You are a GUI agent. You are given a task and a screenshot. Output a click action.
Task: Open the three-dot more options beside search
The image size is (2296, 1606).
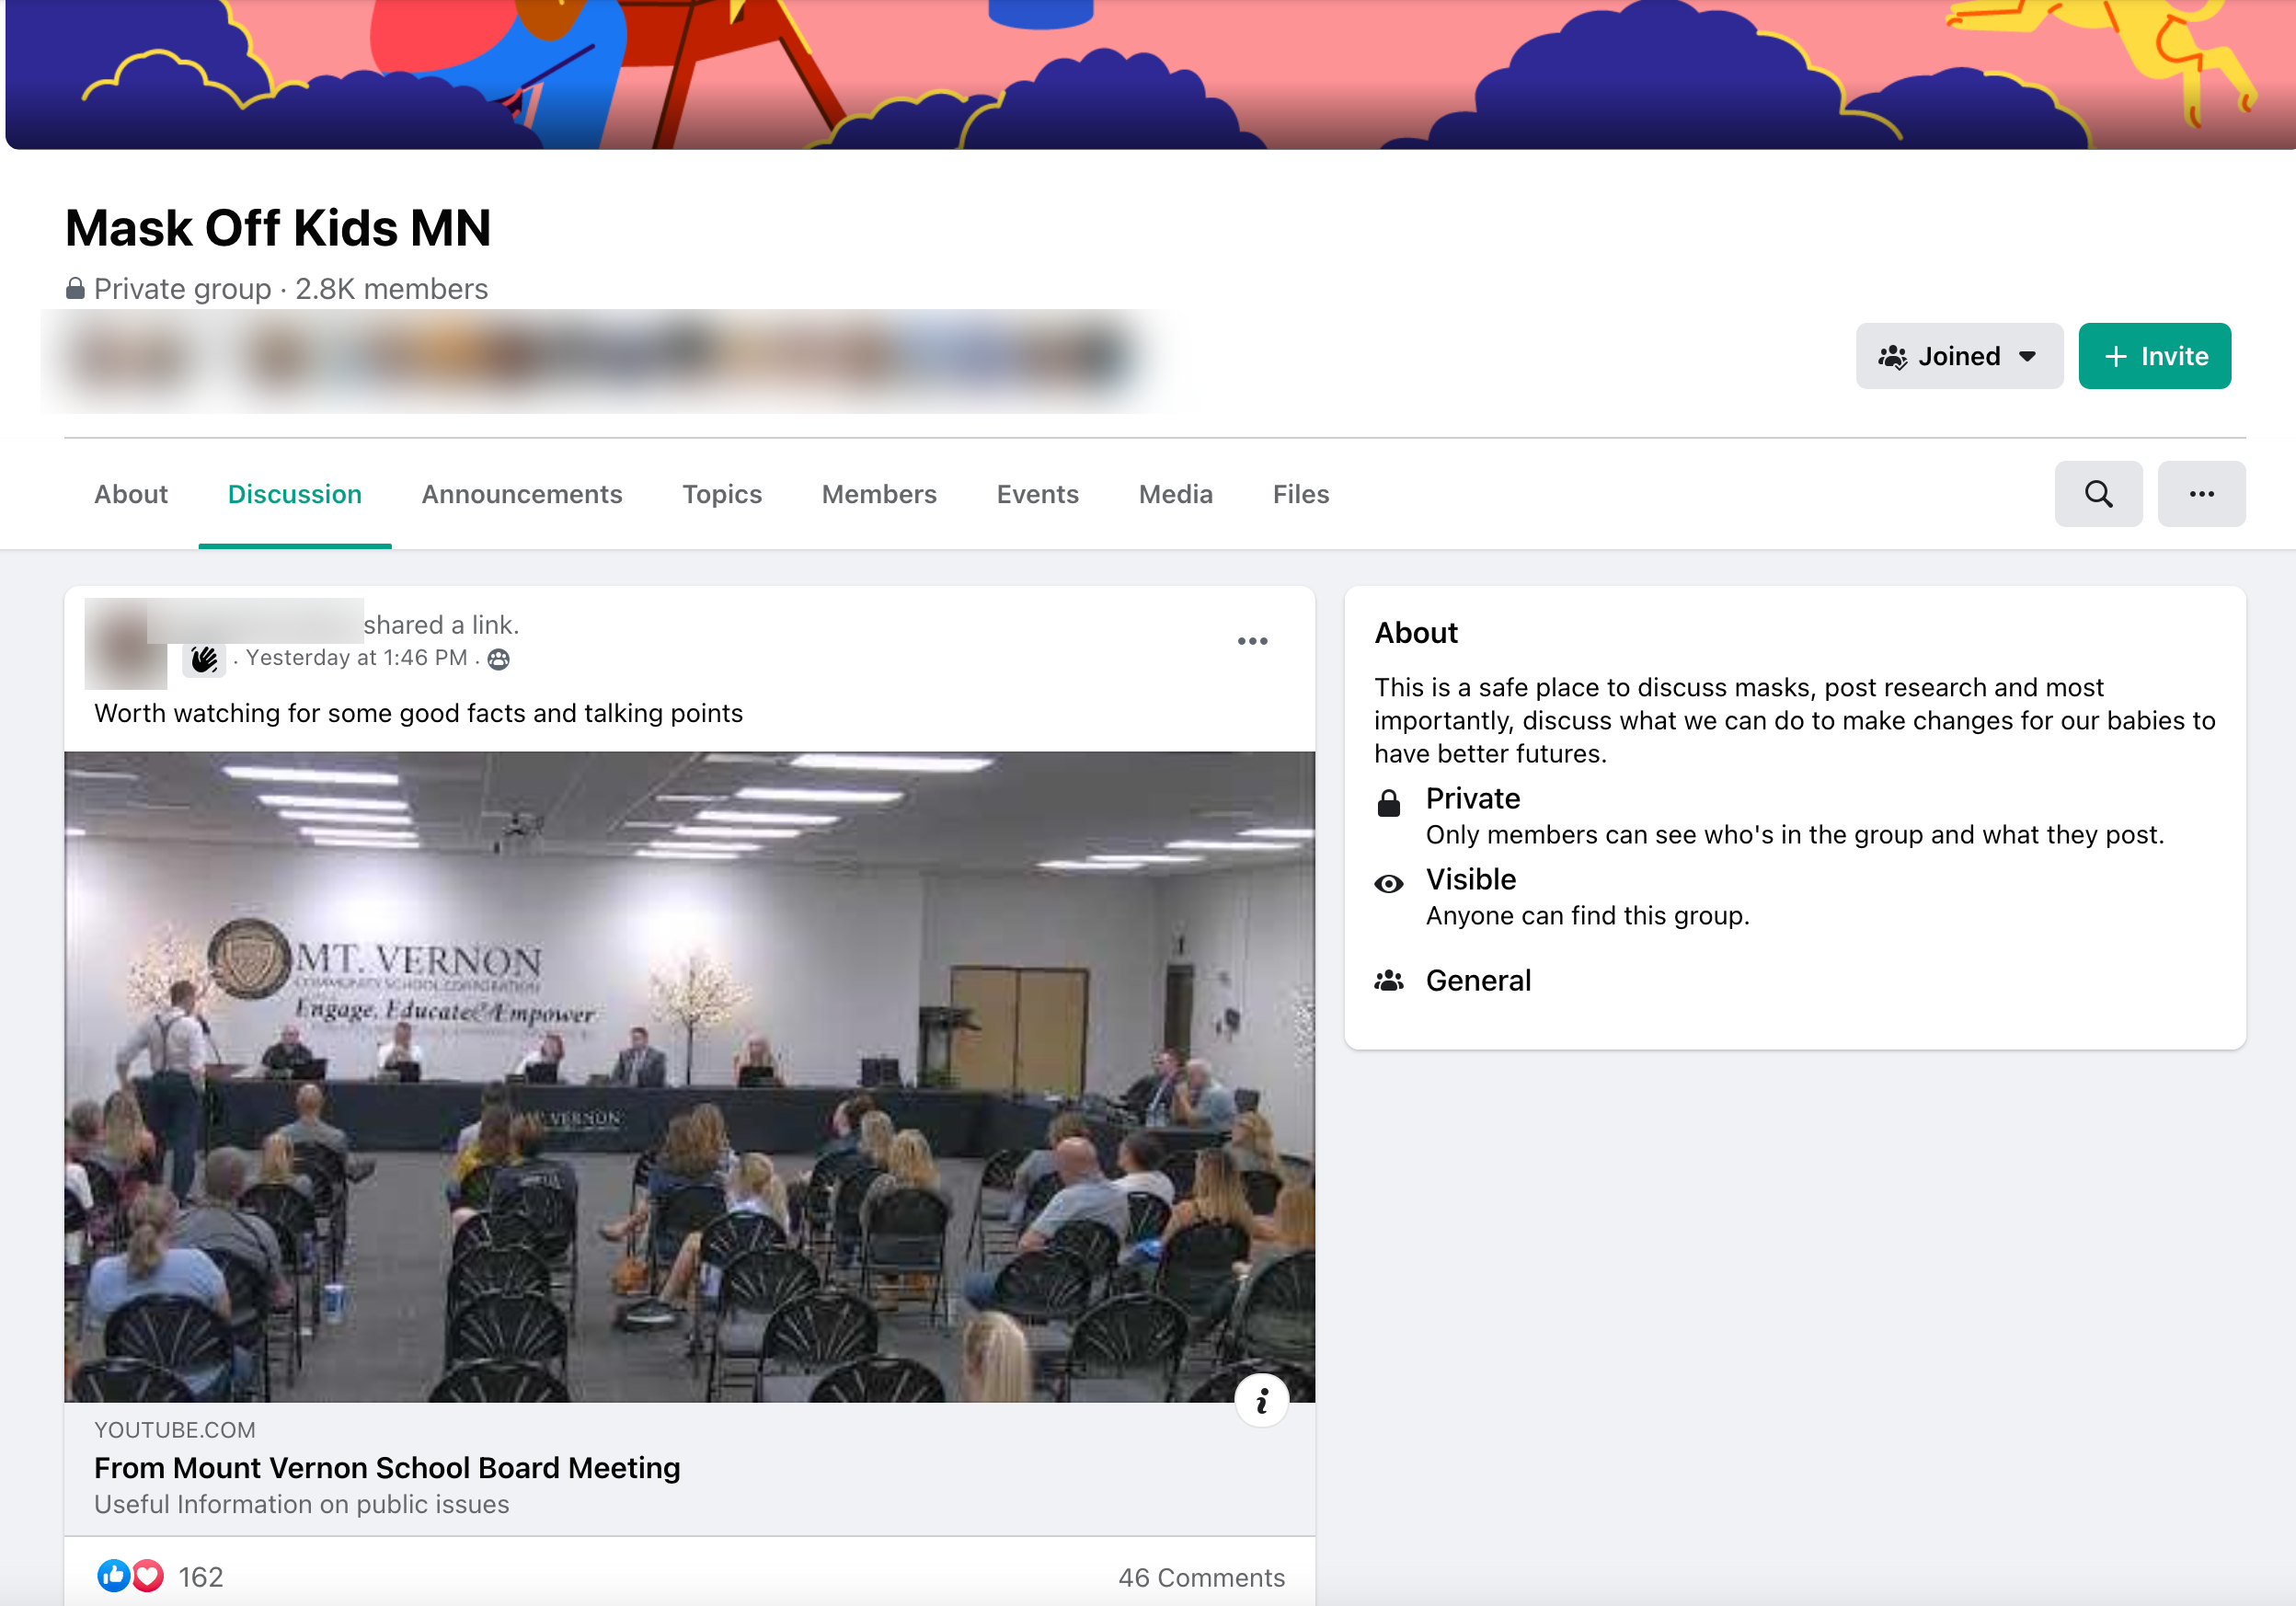[x=2201, y=494]
